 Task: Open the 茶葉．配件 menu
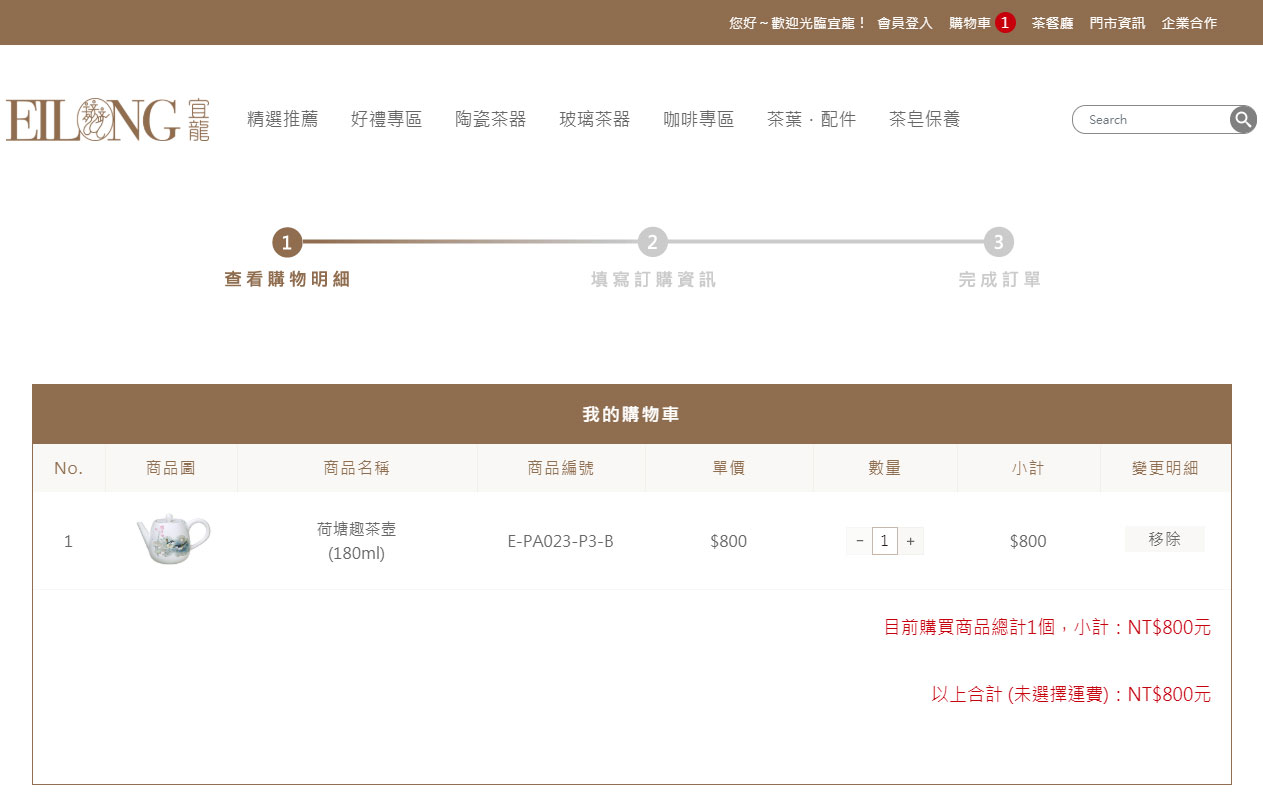(811, 120)
